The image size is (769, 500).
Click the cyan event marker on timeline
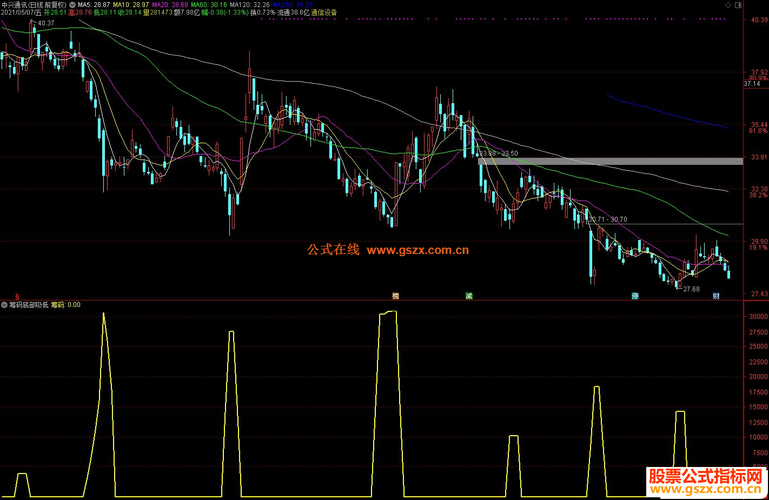tap(635, 296)
